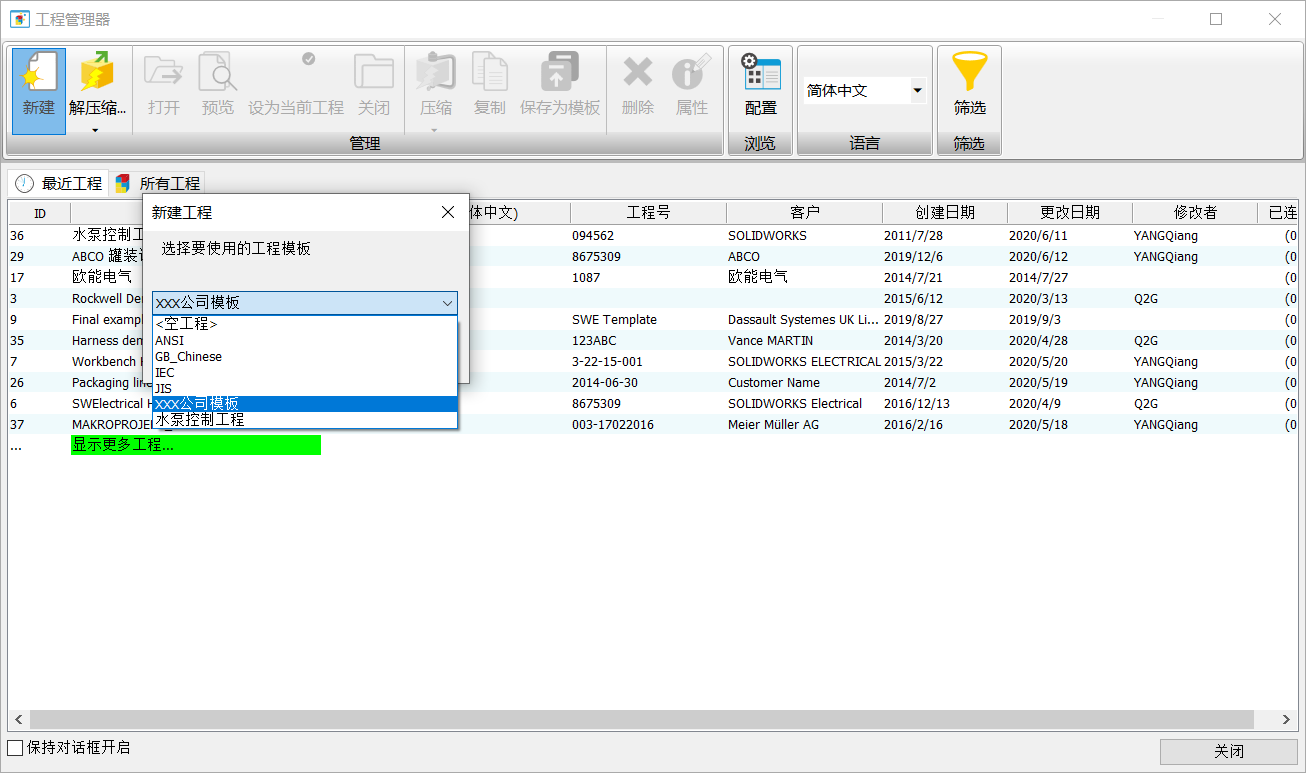Select the SWE Template cell

(x=614, y=320)
